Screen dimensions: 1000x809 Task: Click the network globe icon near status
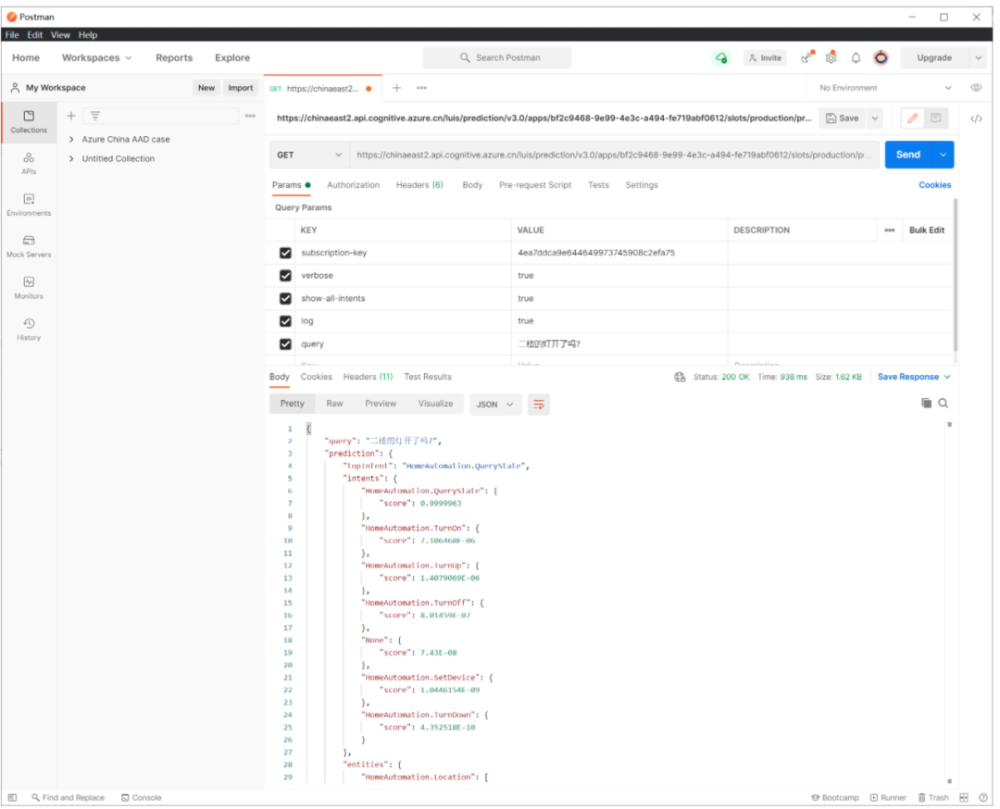[680, 377]
